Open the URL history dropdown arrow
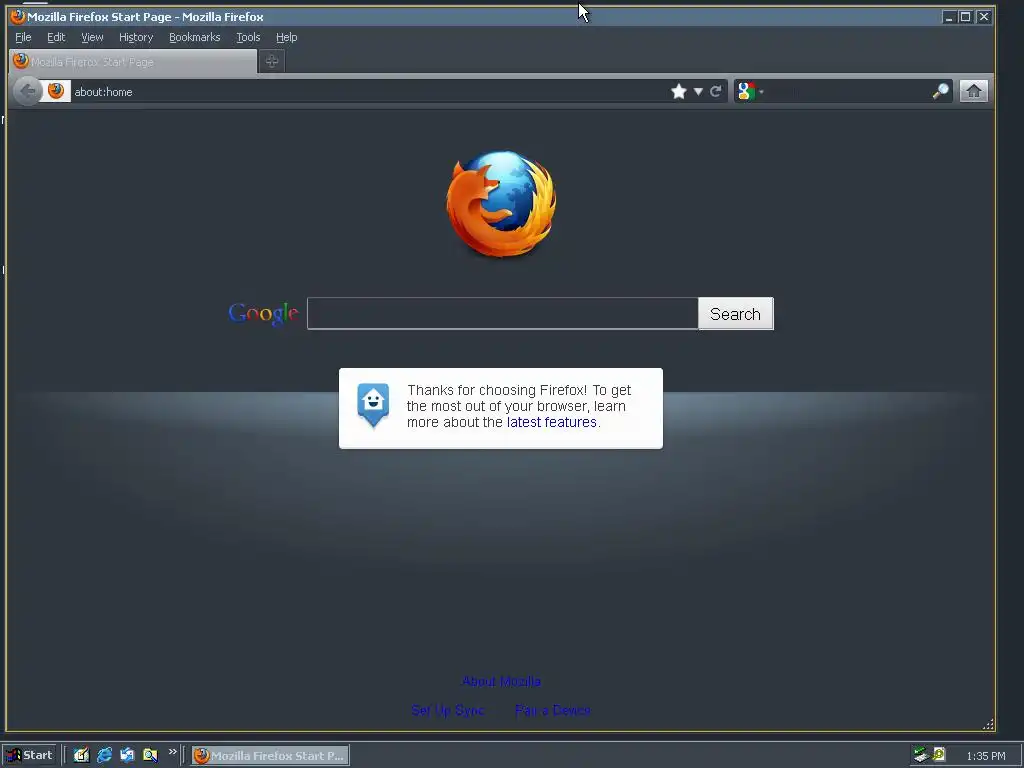This screenshot has width=1024, height=768. [698, 91]
